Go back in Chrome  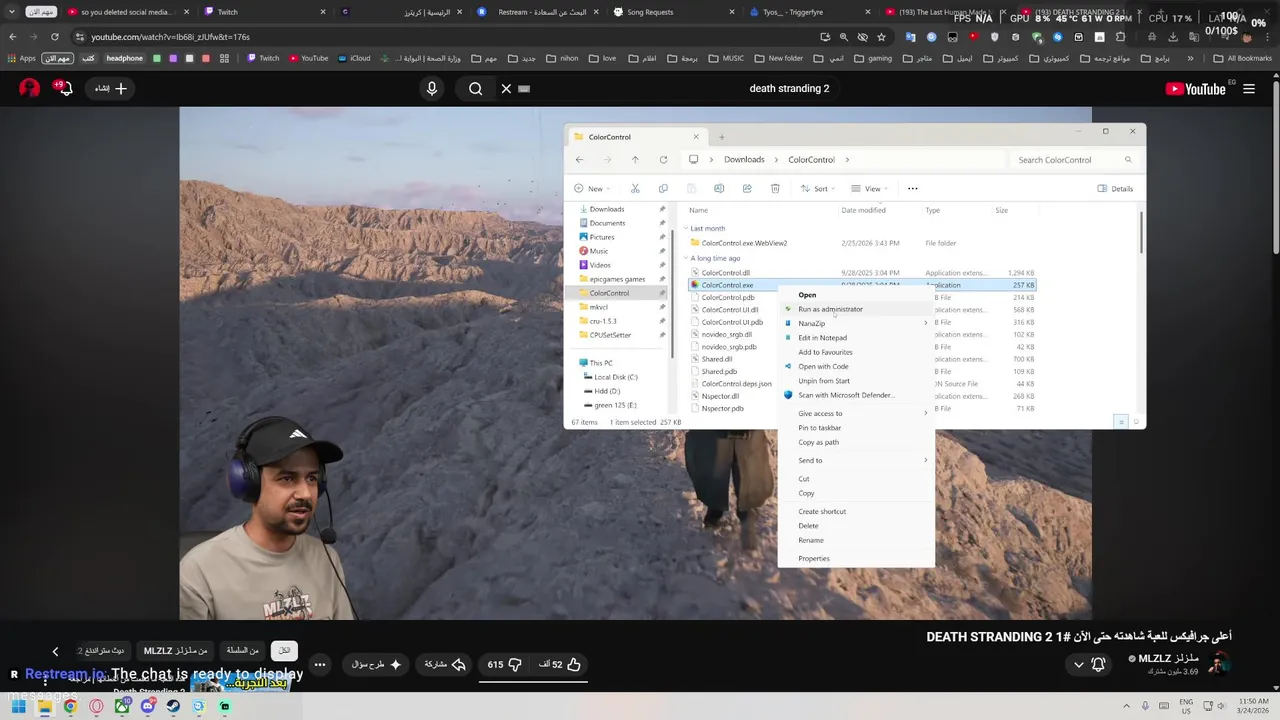(12, 37)
